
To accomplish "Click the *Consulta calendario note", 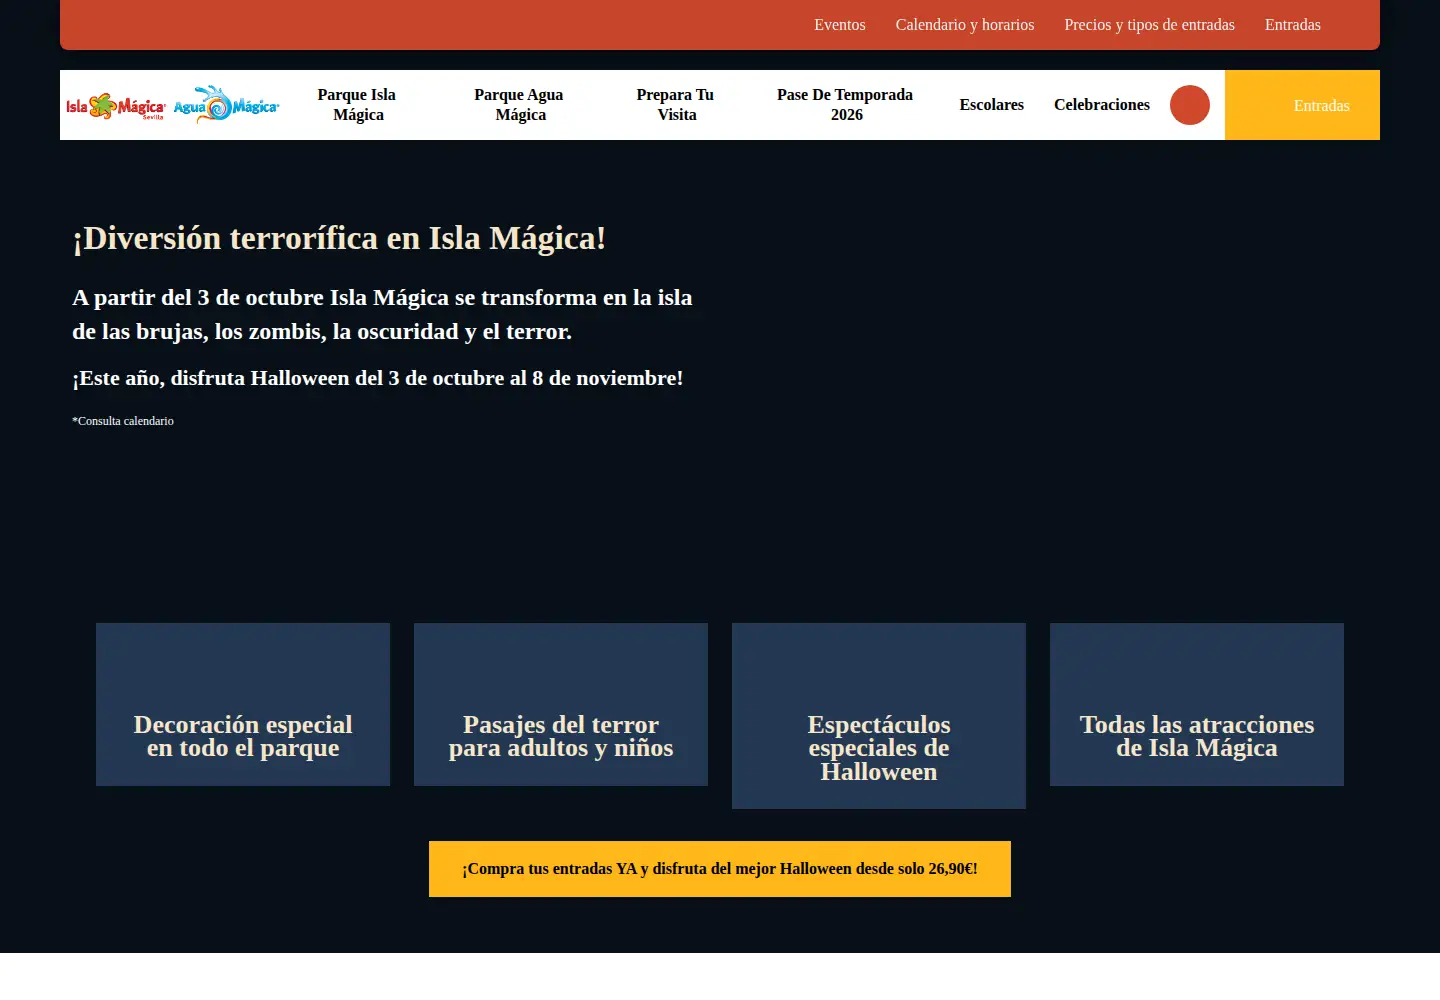I will (123, 421).
